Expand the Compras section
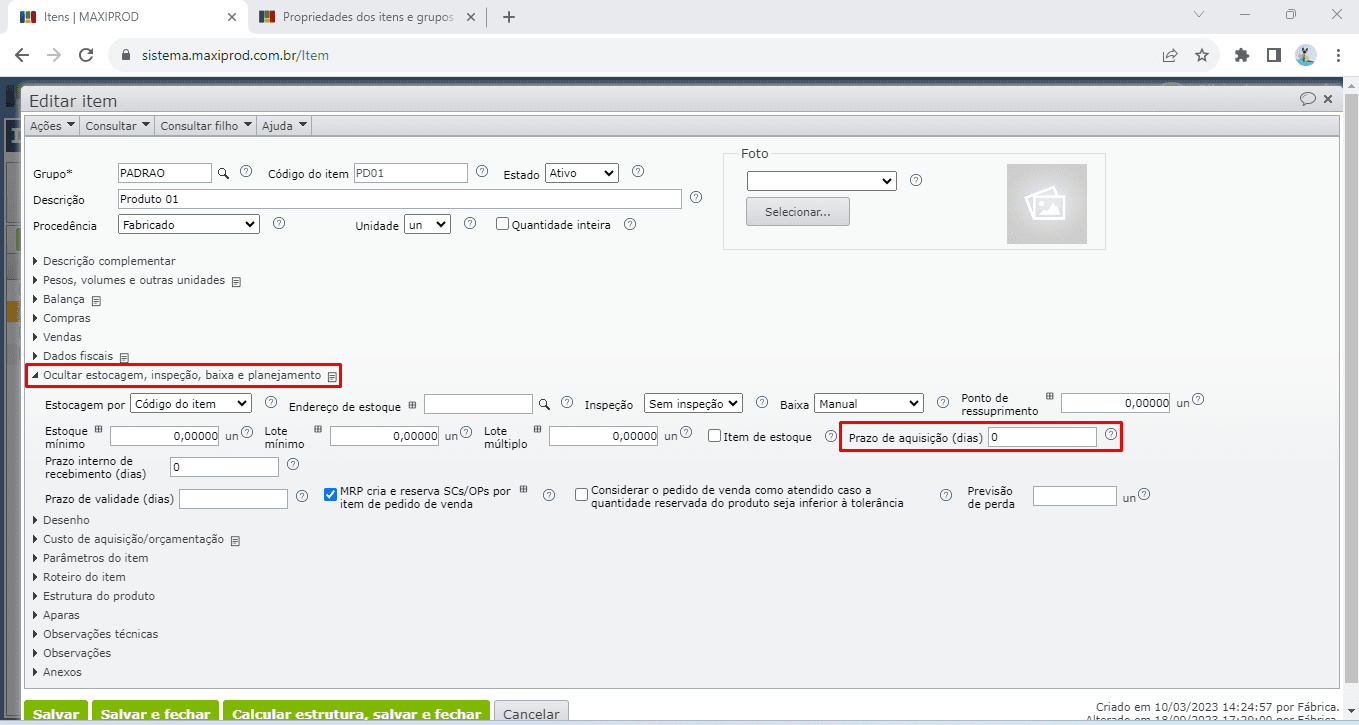 [62, 318]
